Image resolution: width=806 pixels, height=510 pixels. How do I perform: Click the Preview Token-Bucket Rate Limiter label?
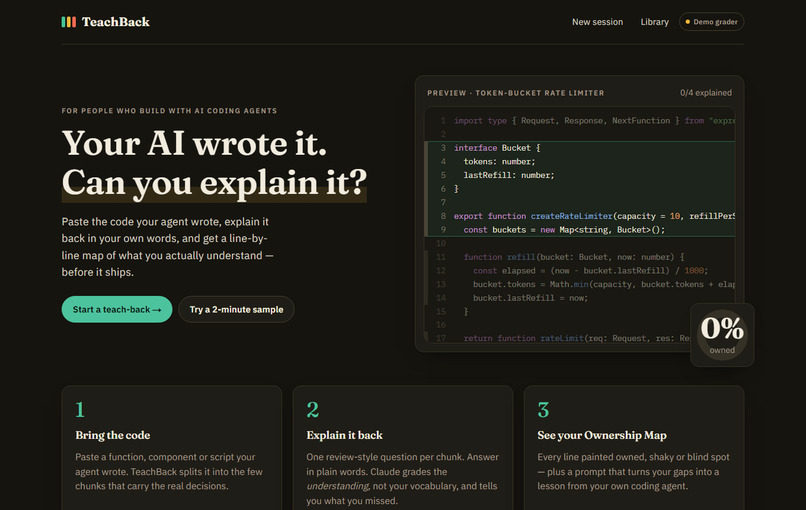tap(516, 93)
